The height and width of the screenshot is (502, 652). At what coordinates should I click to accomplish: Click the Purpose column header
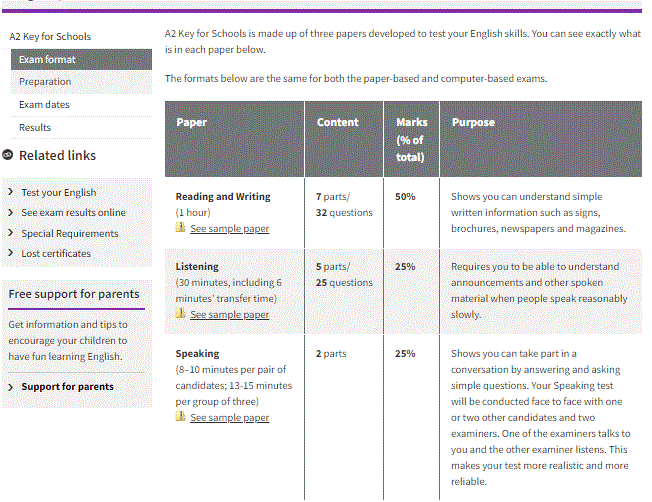541,139
